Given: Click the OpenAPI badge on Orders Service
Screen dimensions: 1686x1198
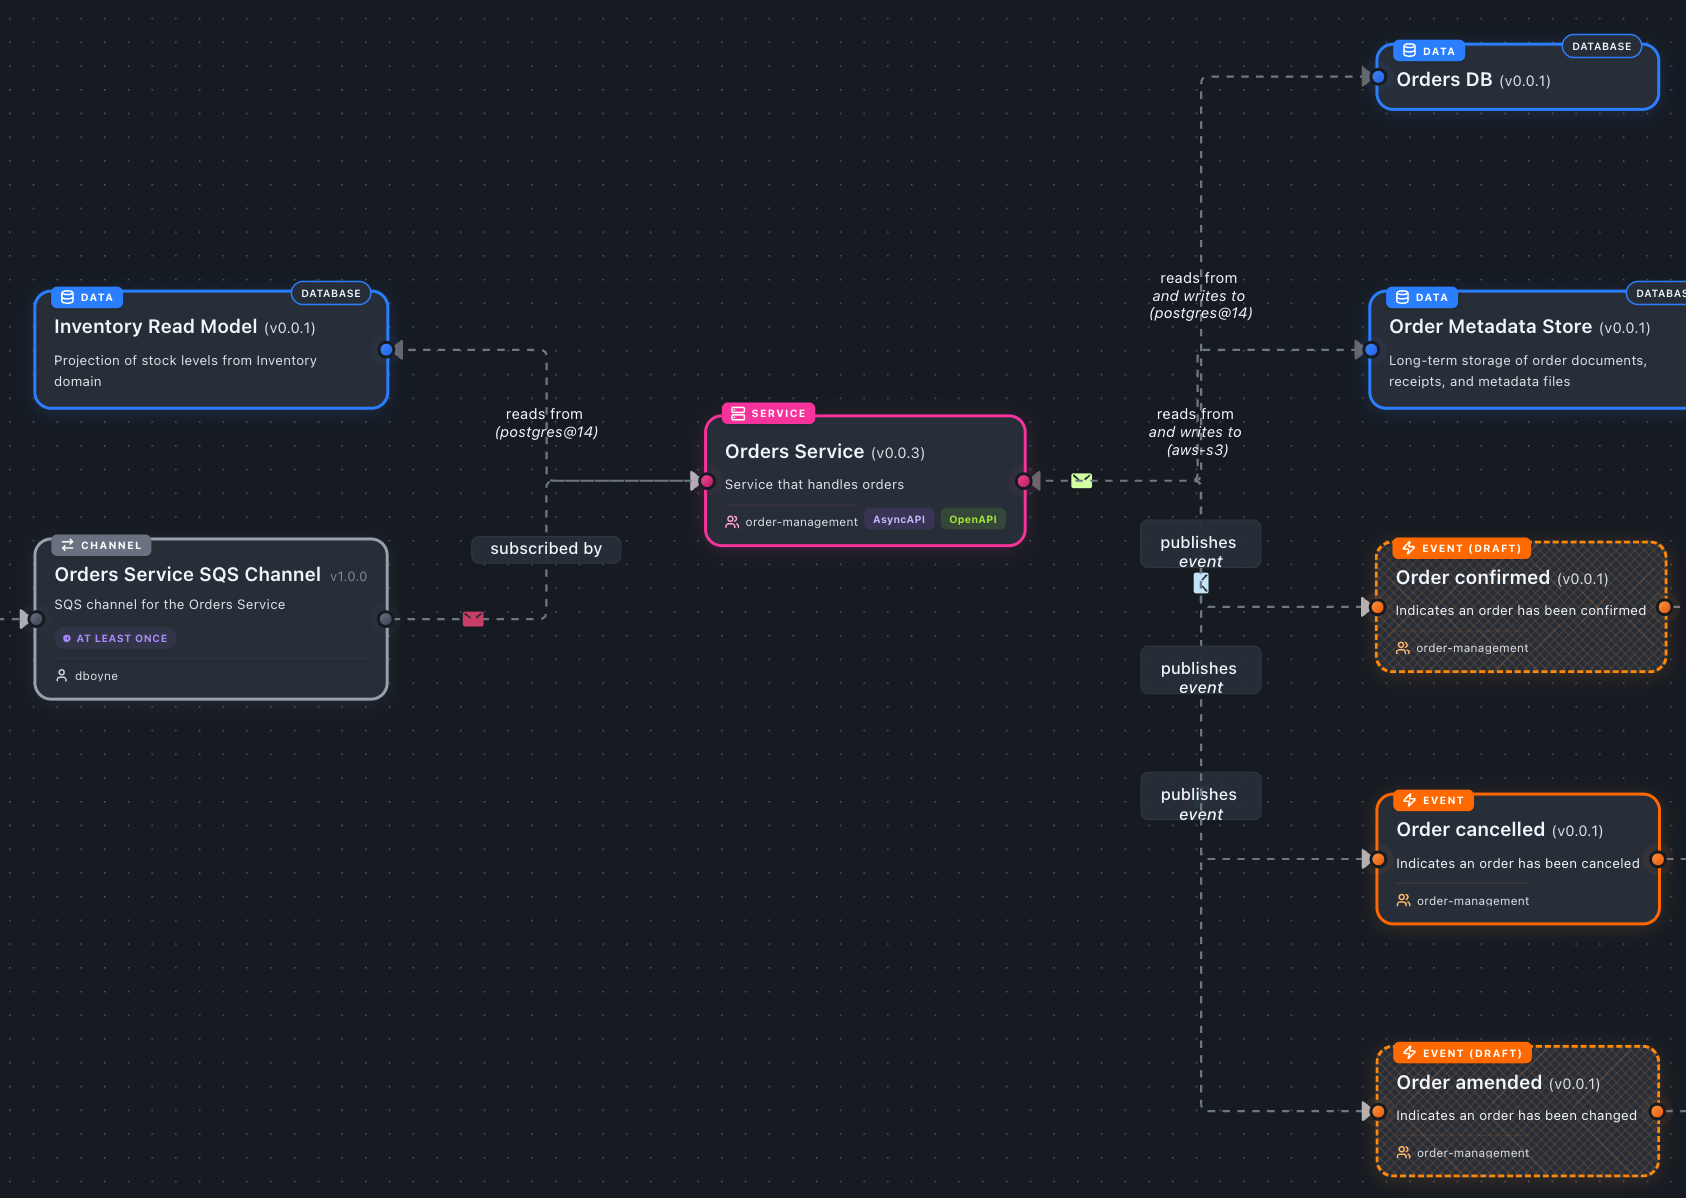Looking at the screenshot, I should pos(972,519).
